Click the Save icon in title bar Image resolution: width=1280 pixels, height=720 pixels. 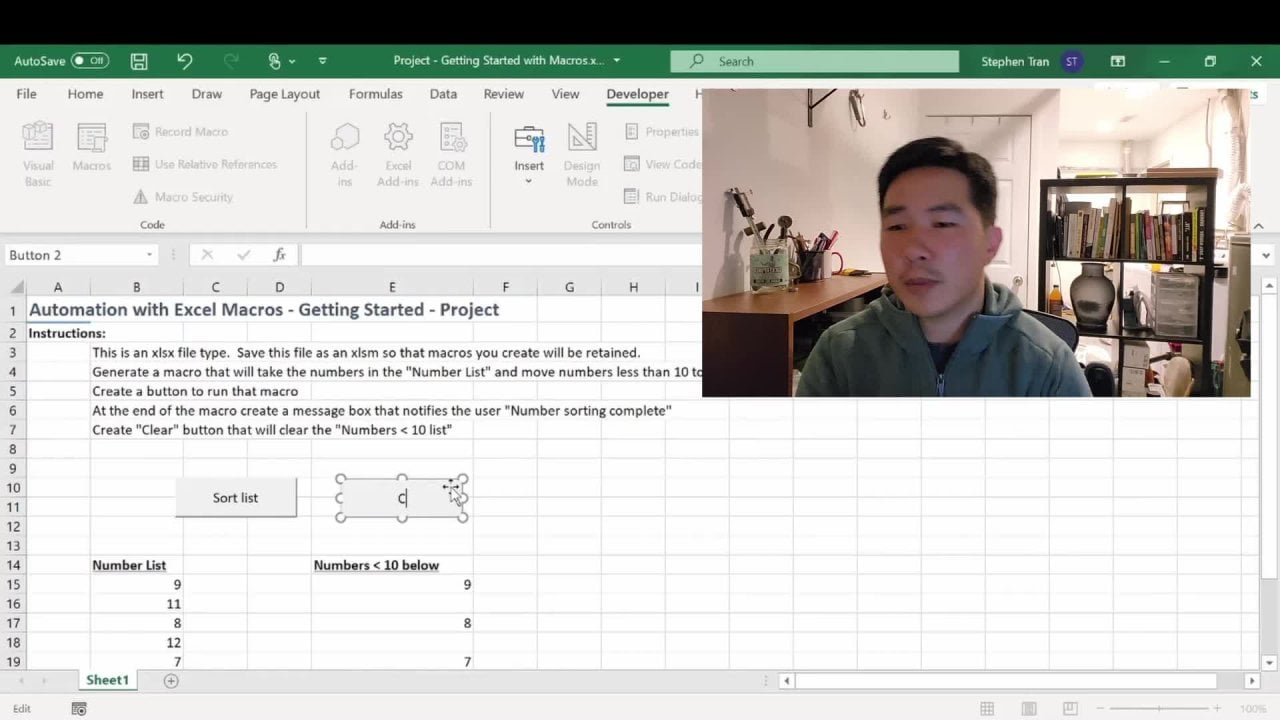click(139, 61)
